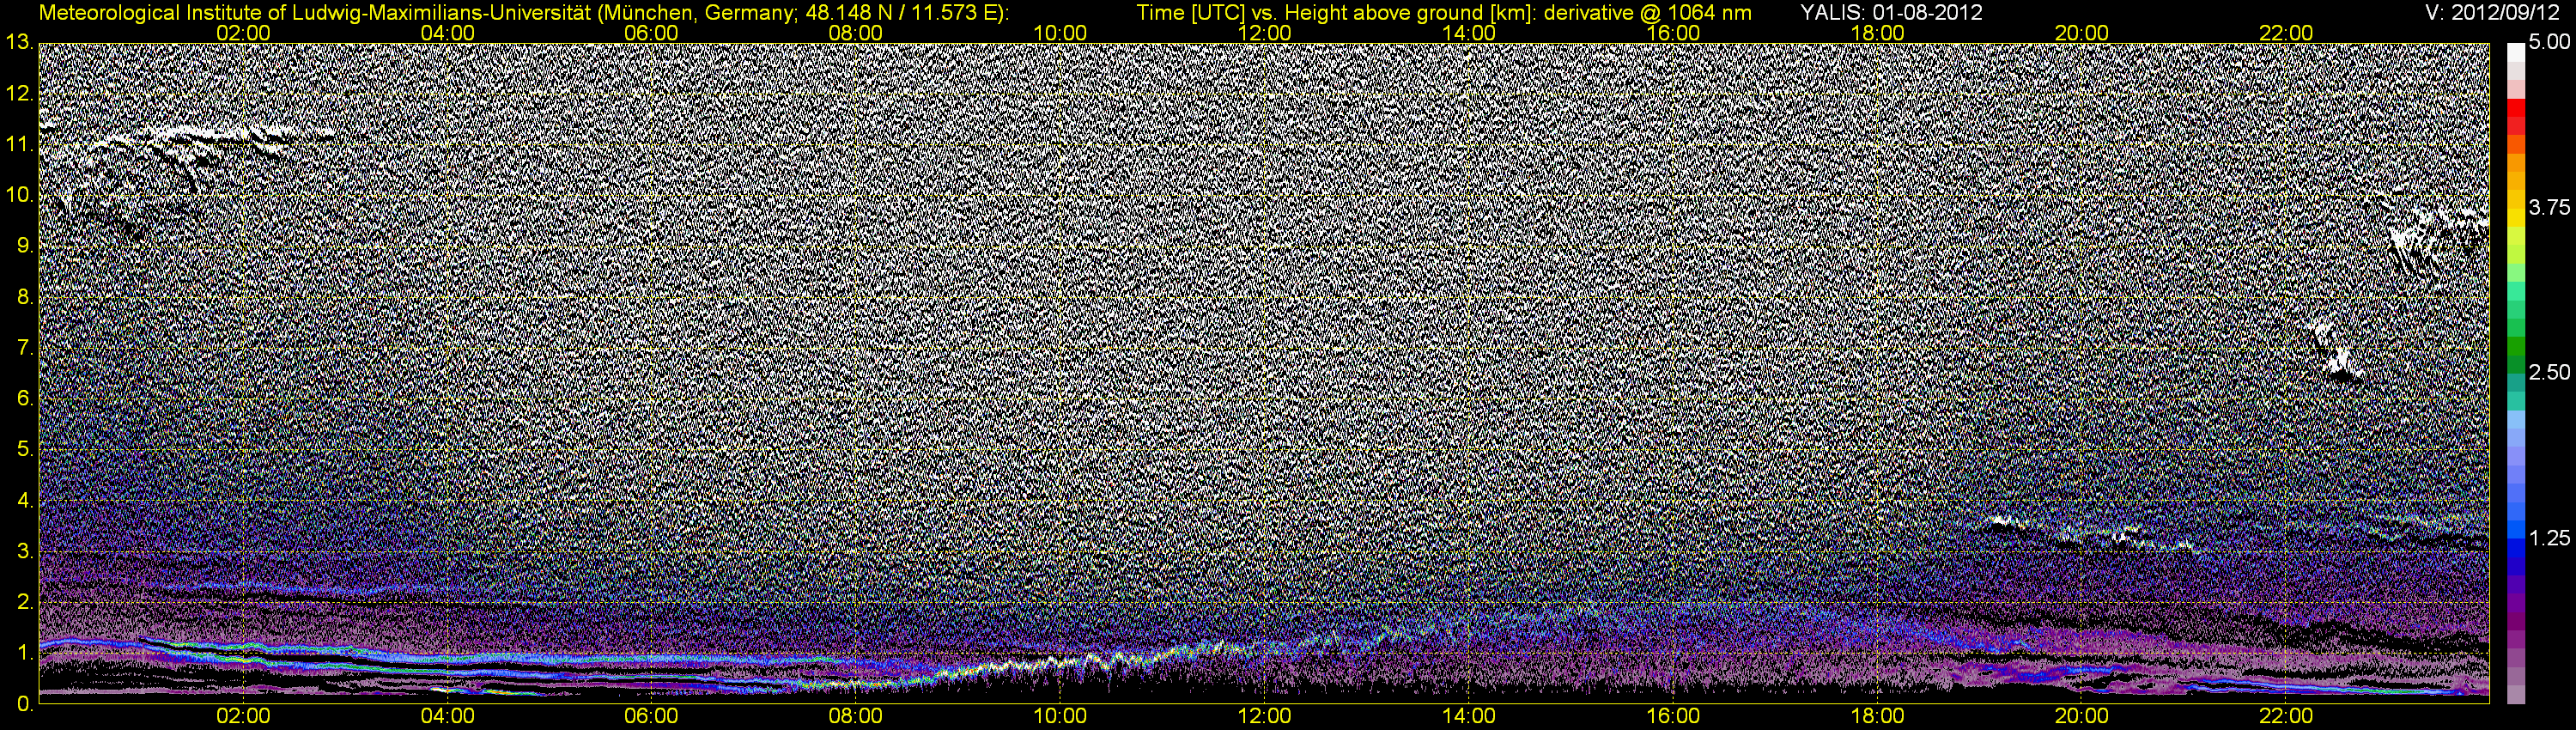The width and height of the screenshot is (2576, 730).
Task: Click the 06:00 label on the upper time axis
Action: click(x=651, y=33)
